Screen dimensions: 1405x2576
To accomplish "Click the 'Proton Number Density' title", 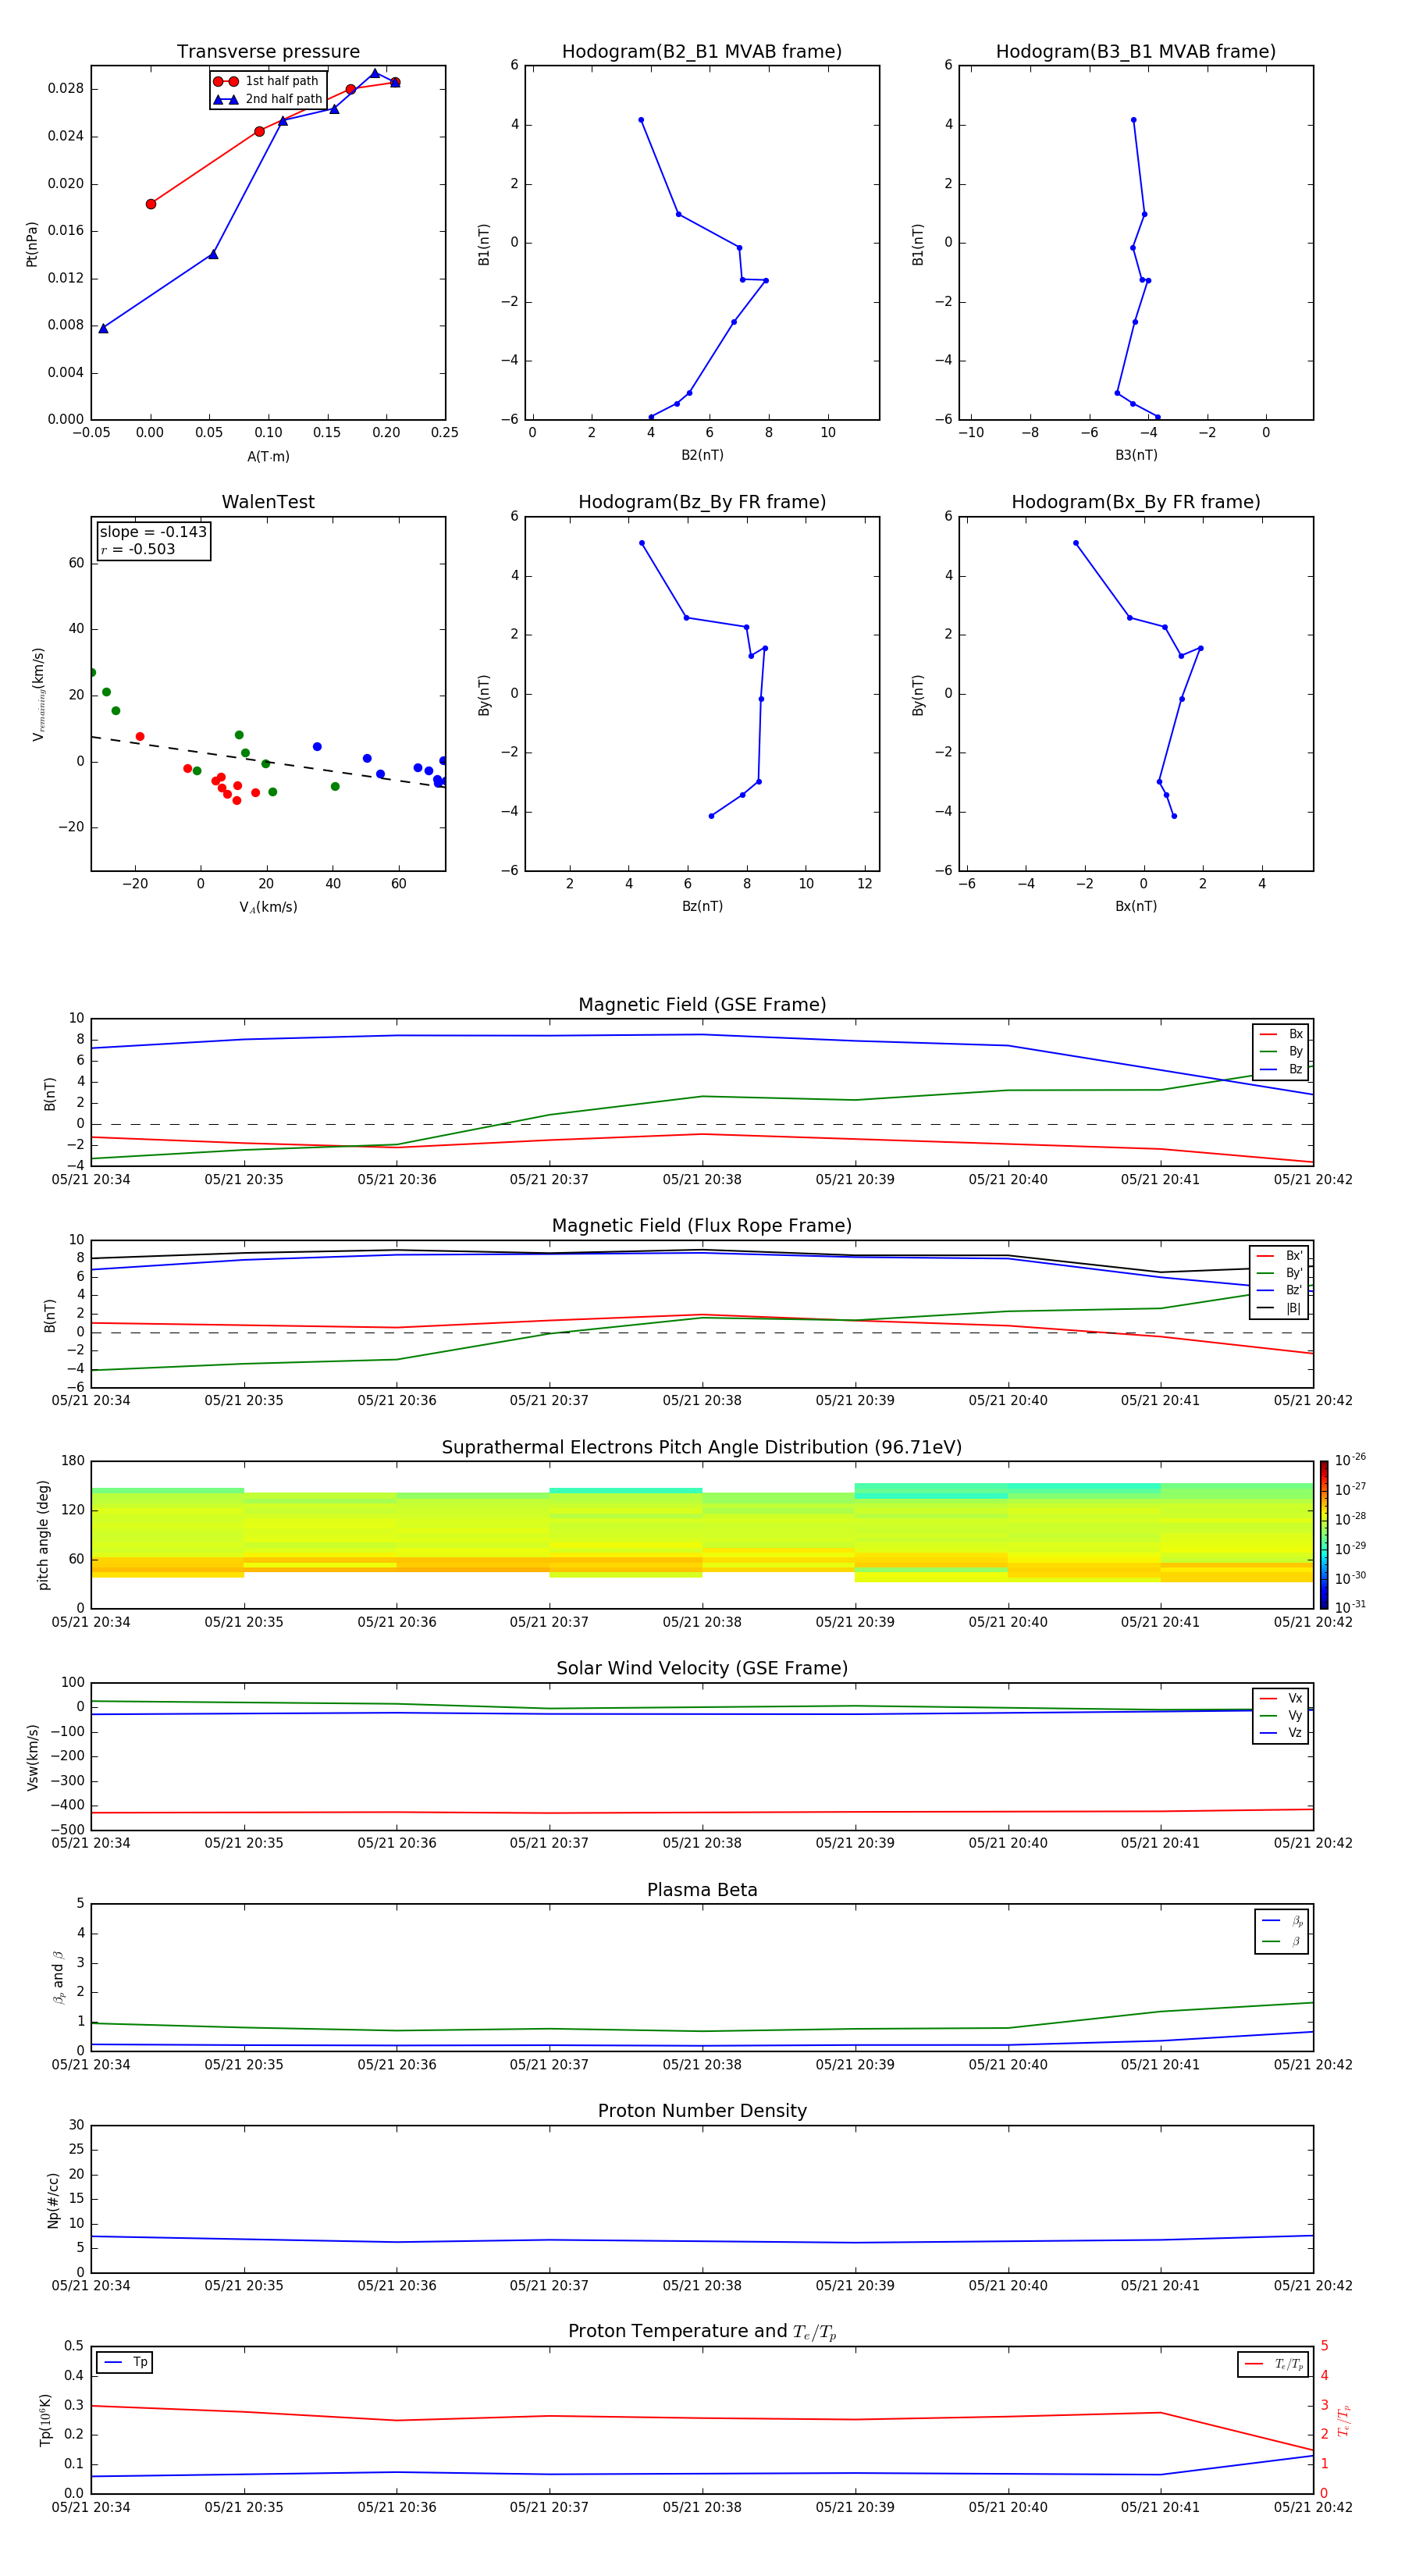I will coord(702,2111).
